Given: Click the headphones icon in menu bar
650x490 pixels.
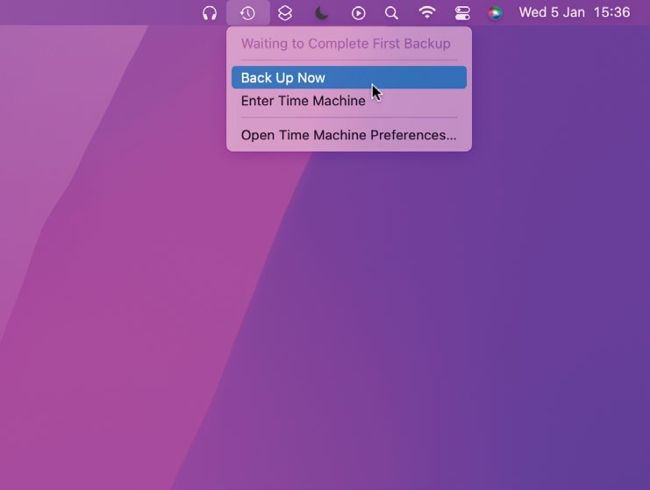Looking at the screenshot, I should [x=209, y=13].
